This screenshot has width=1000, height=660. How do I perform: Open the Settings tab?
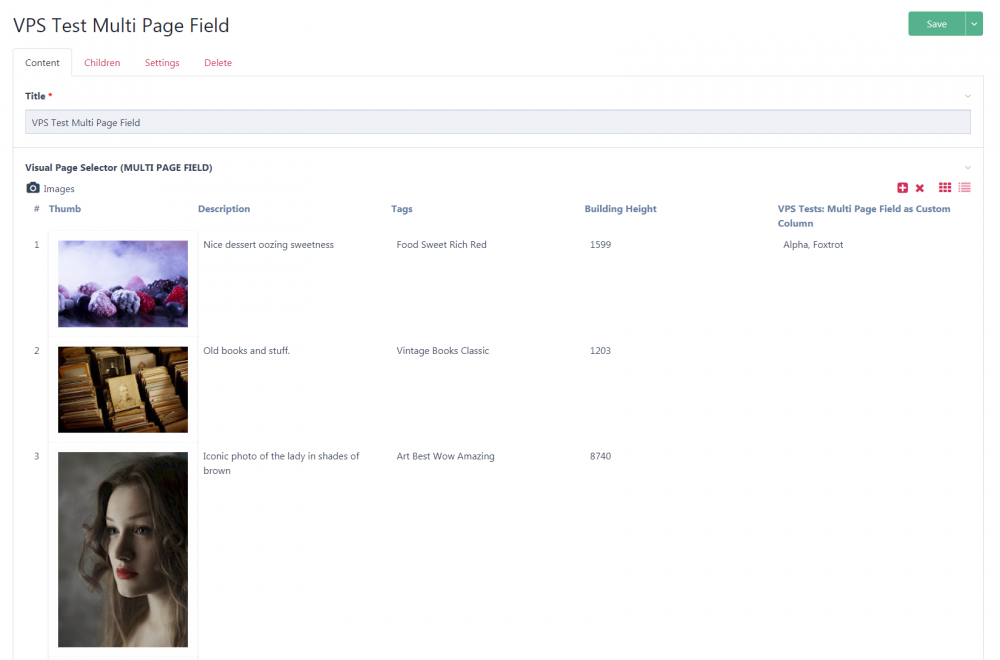(161, 62)
